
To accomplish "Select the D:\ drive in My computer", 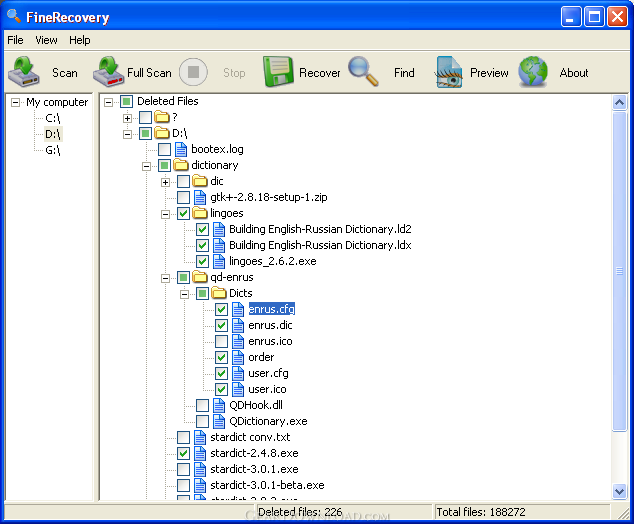I will coord(53,134).
